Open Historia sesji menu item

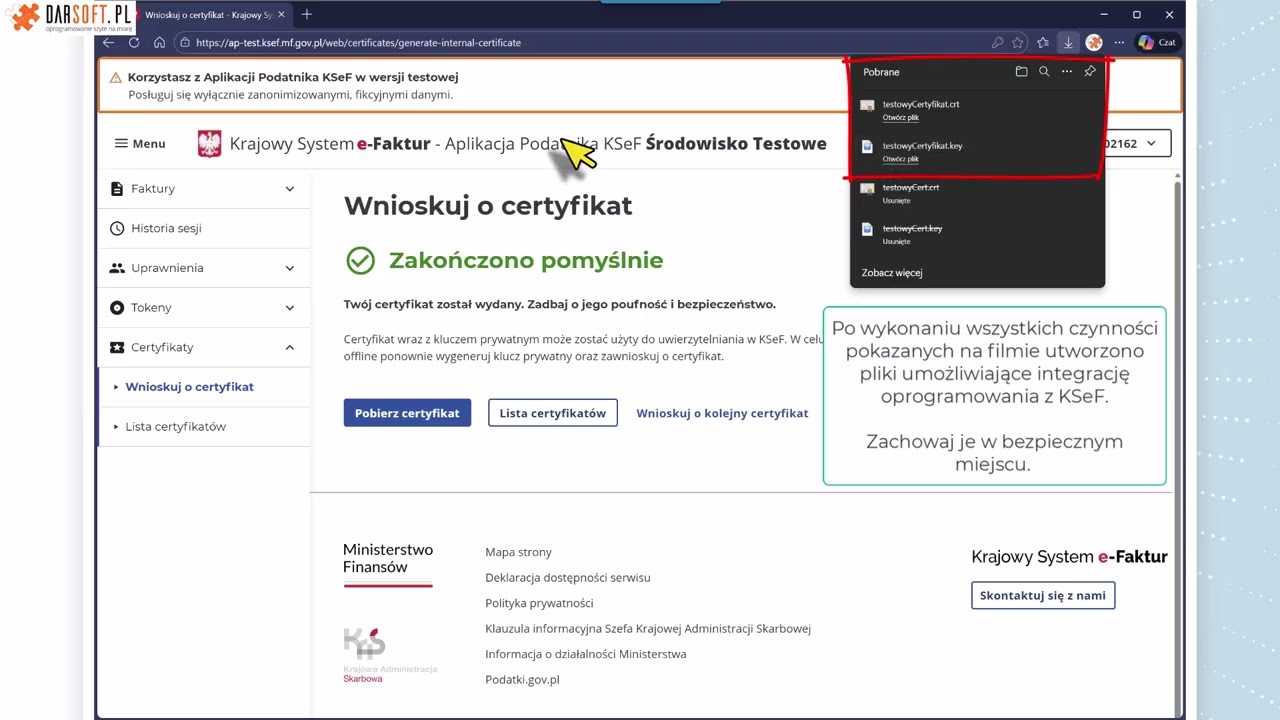(204, 228)
